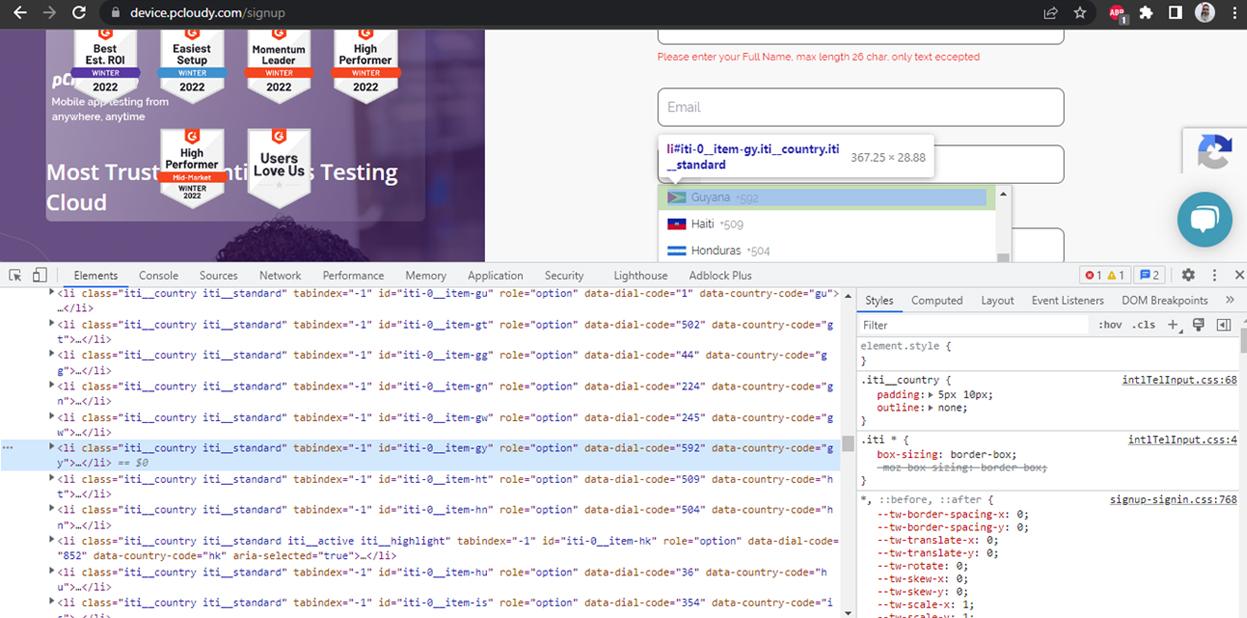This screenshot has height=618, width=1247.
Task: Open the Application tab
Action: pos(495,275)
